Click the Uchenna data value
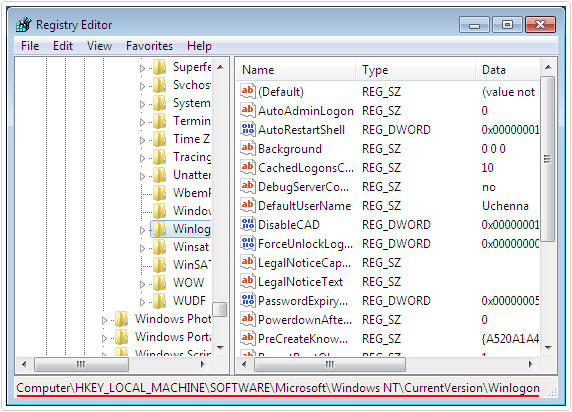 click(505, 206)
